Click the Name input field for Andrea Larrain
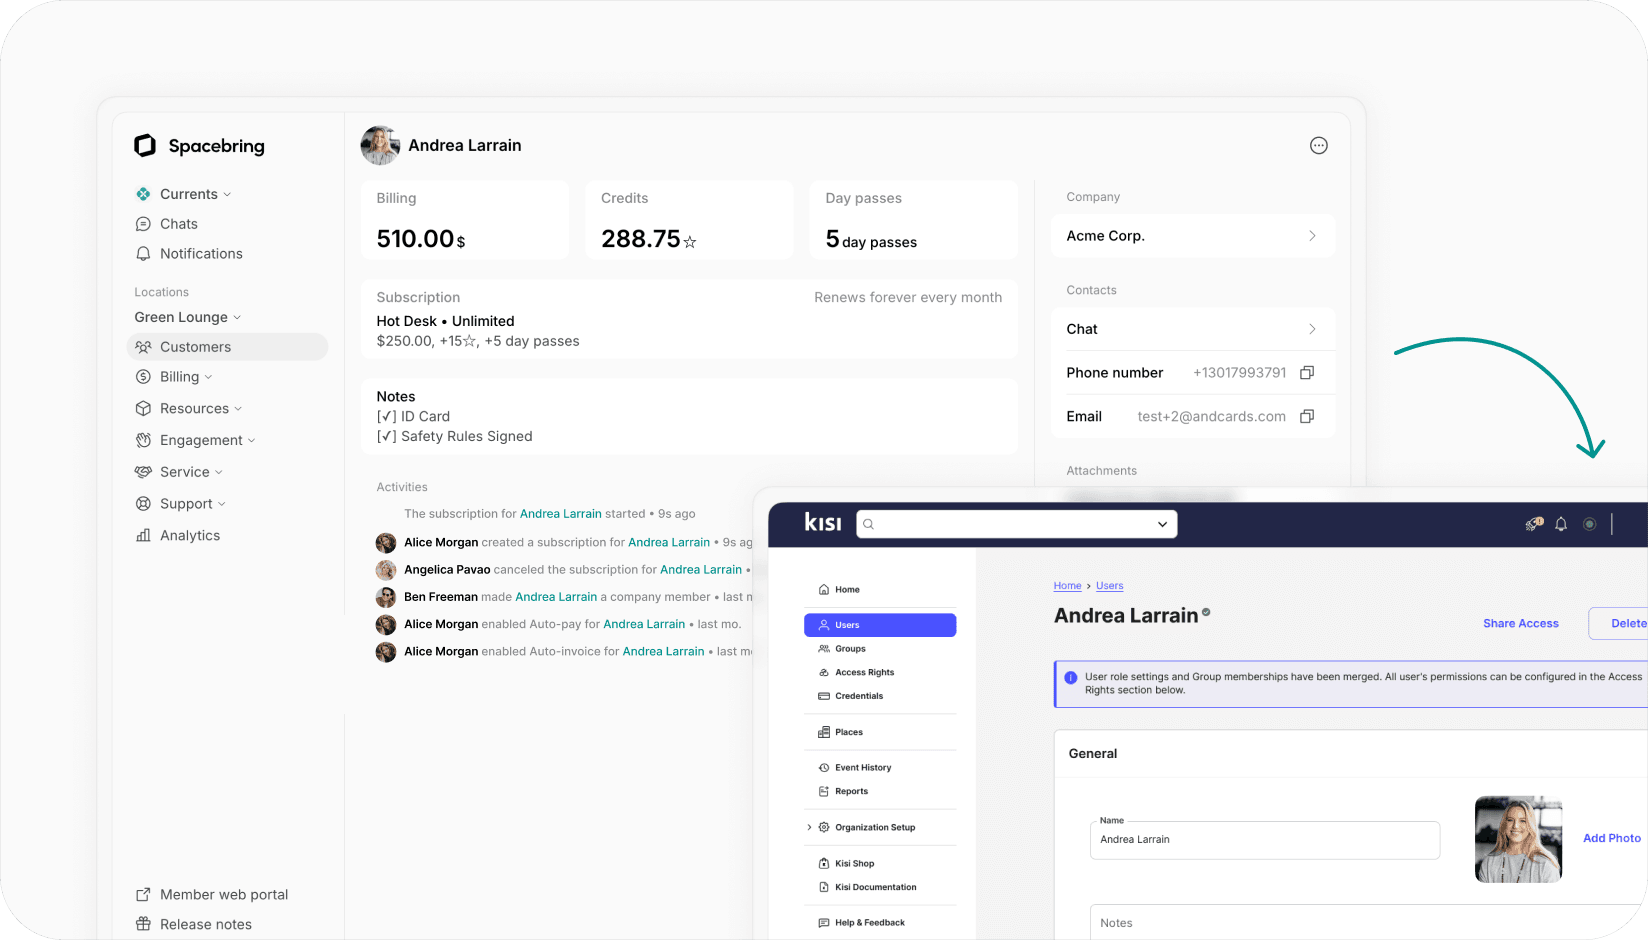This screenshot has width=1648, height=940. [1264, 840]
